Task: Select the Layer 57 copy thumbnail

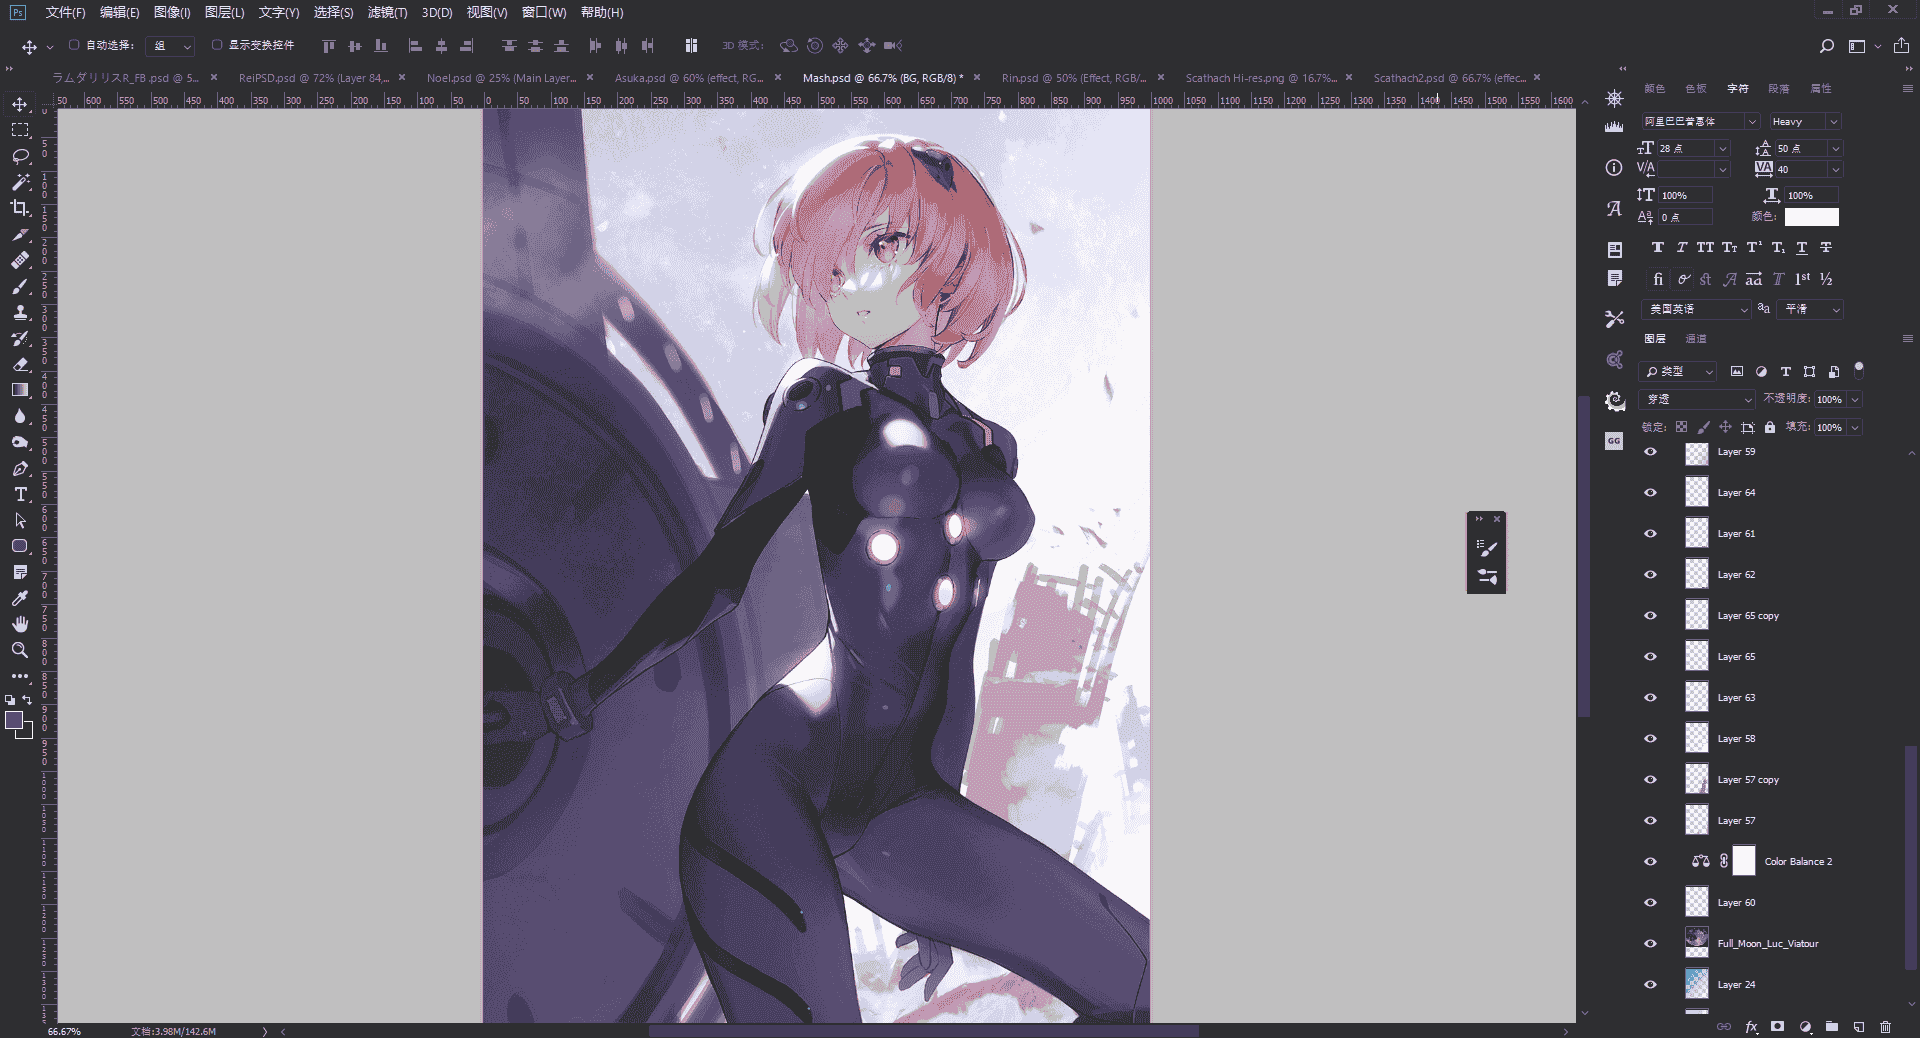Action: [1697, 779]
